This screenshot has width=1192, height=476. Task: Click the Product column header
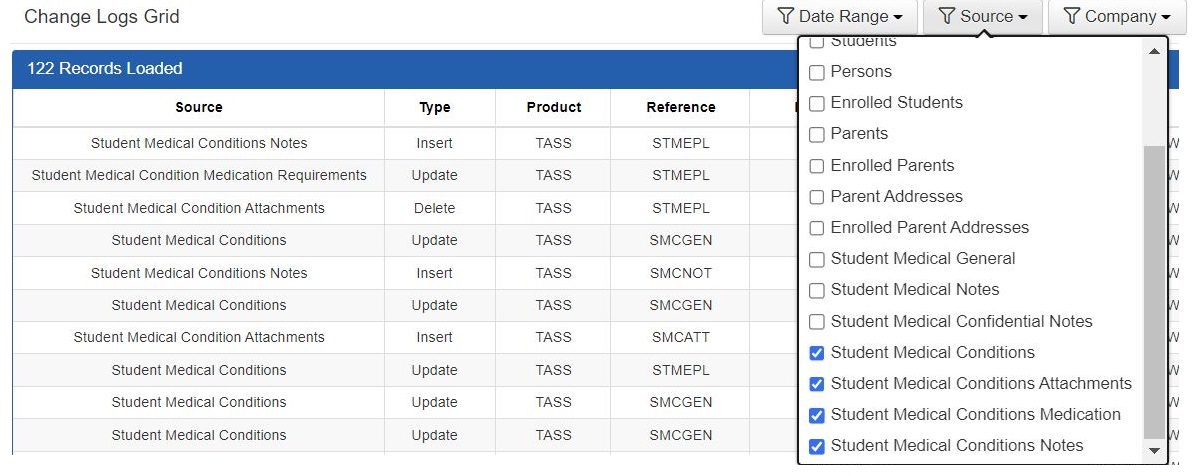tap(553, 107)
